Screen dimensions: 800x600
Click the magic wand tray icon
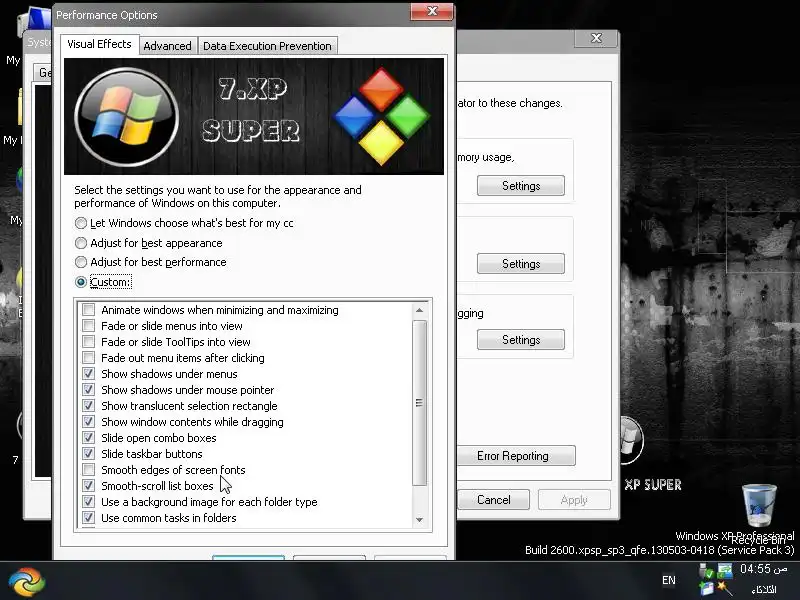tap(724, 588)
